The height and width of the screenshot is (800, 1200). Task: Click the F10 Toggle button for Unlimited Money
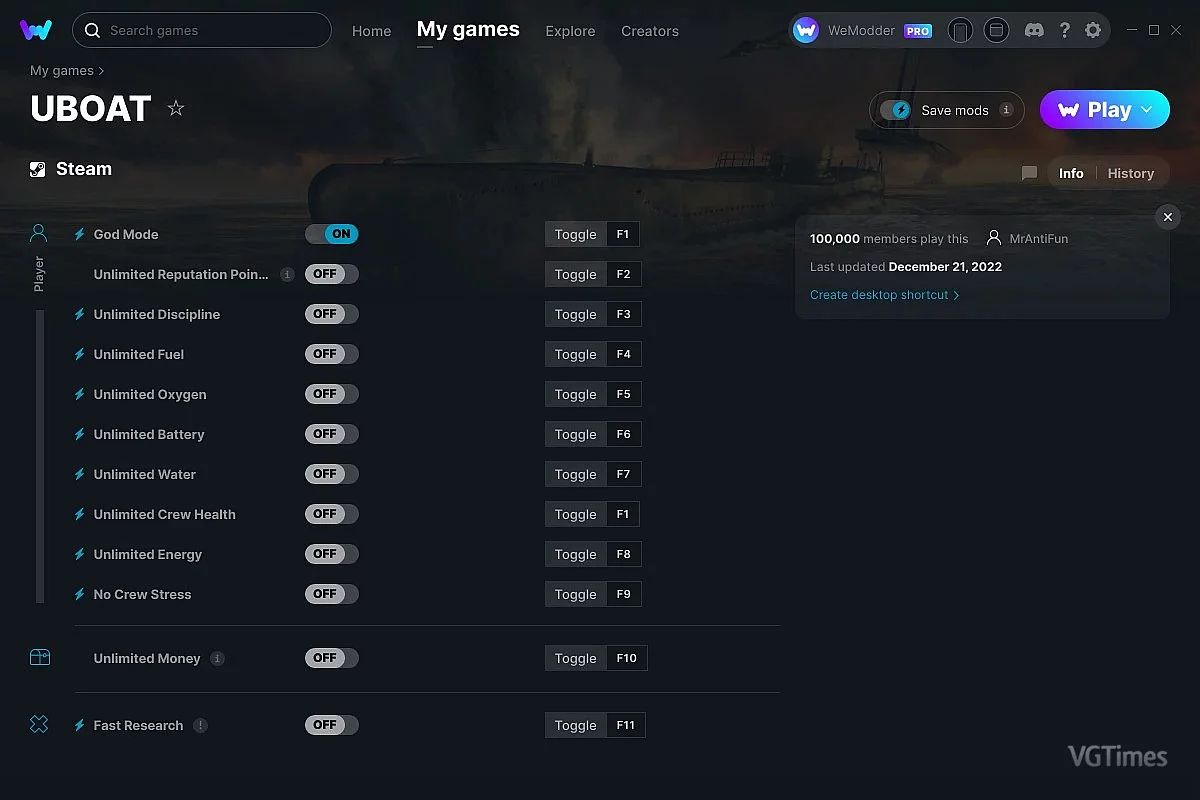coord(576,658)
